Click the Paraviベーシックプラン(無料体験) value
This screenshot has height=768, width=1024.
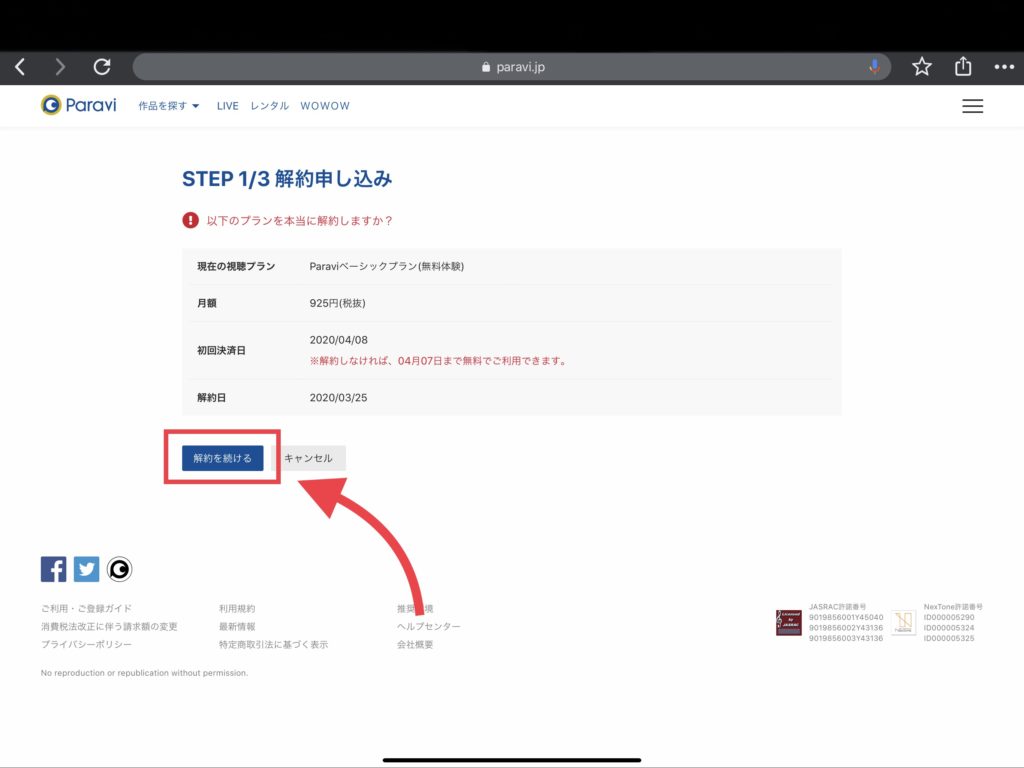387,266
